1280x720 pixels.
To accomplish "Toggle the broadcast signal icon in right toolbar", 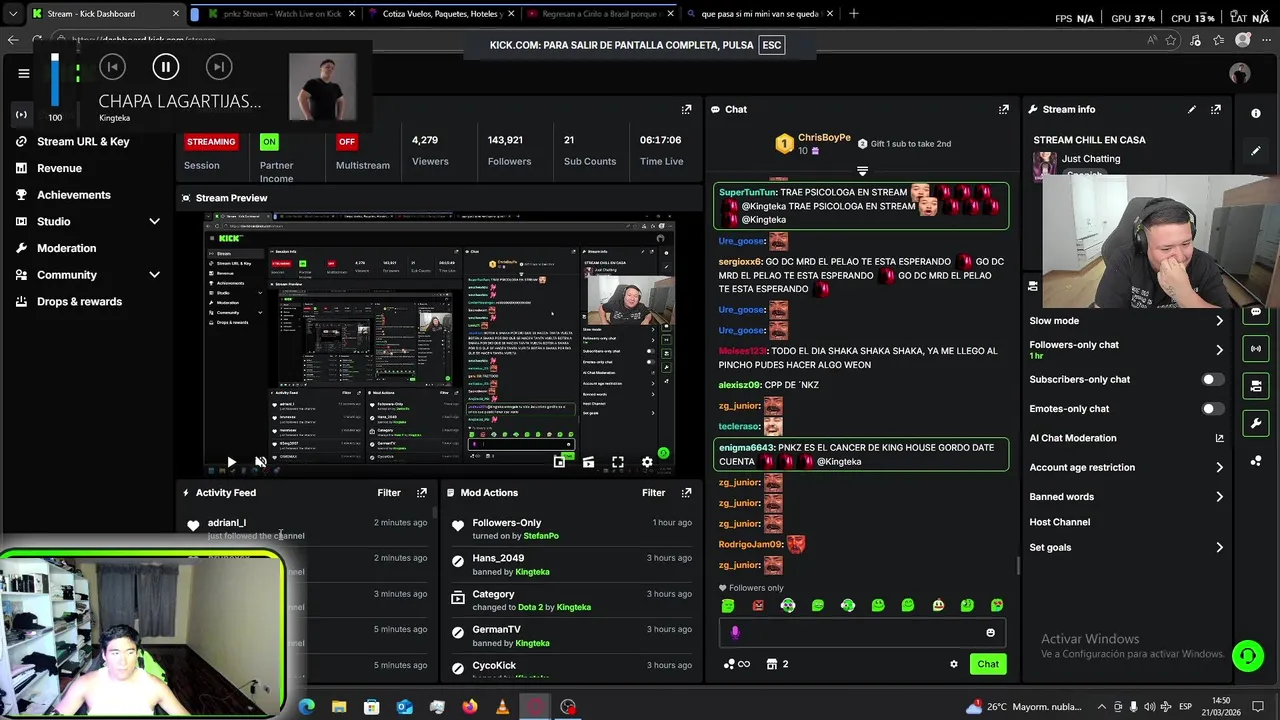I will 1256,349.
